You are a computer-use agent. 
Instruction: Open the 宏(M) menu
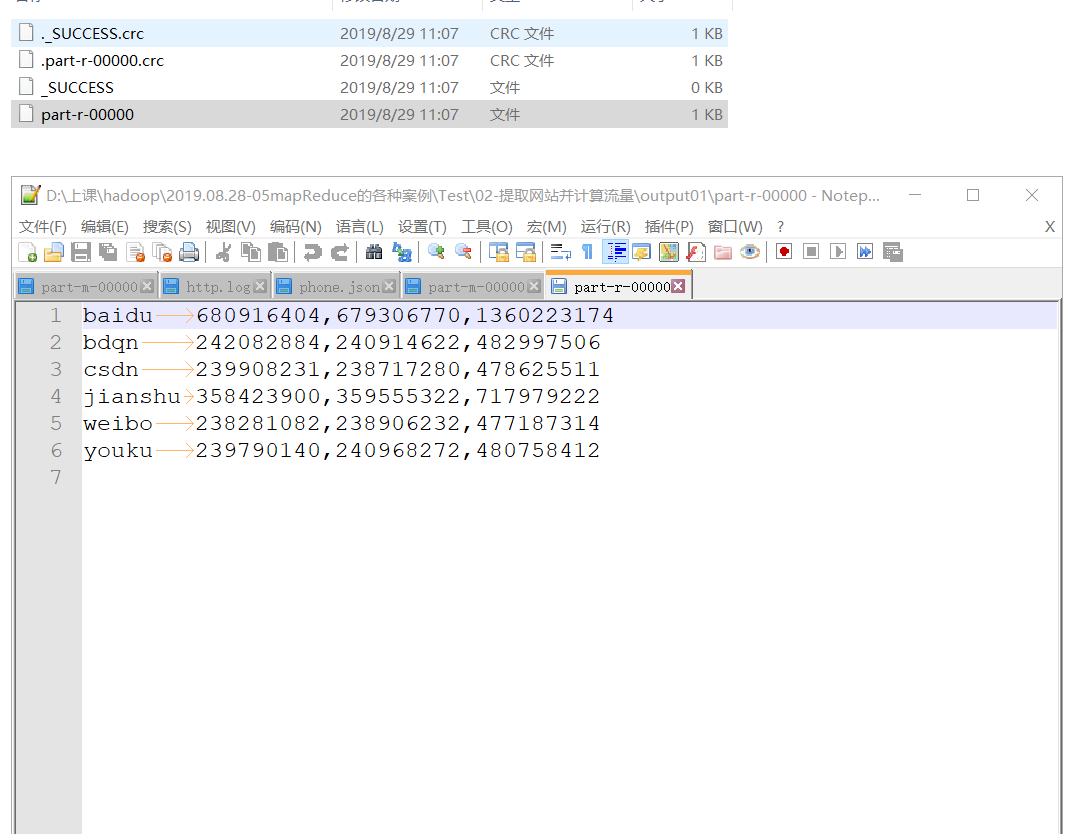click(x=547, y=226)
